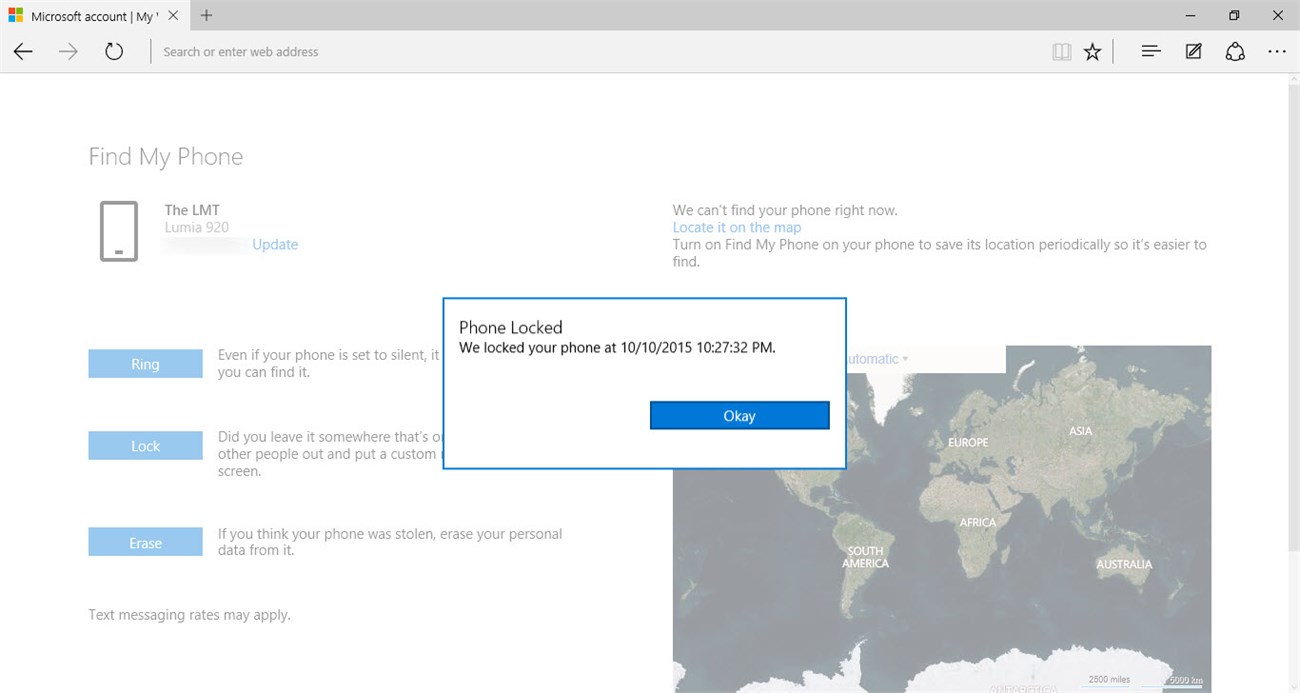Follow the Locate it on the map link
The height and width of the screenshot is (693, 1300).
(737, 227)
